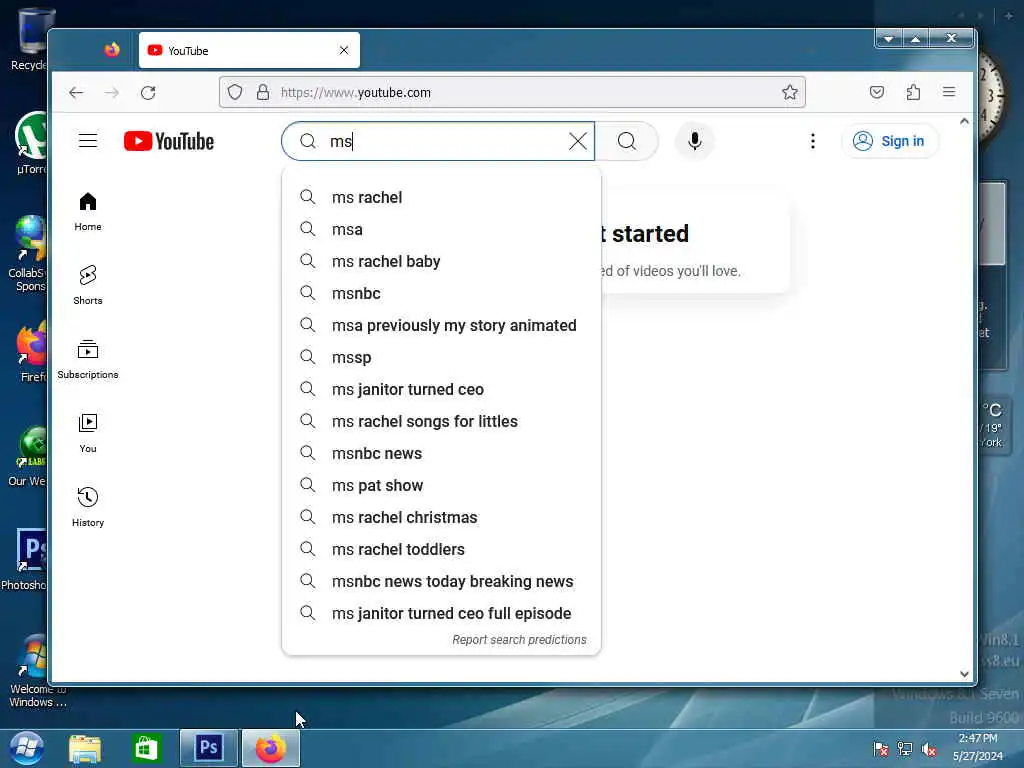The image size is (1024, 768).
Task: Open History from sidebar
Action: 88,507
